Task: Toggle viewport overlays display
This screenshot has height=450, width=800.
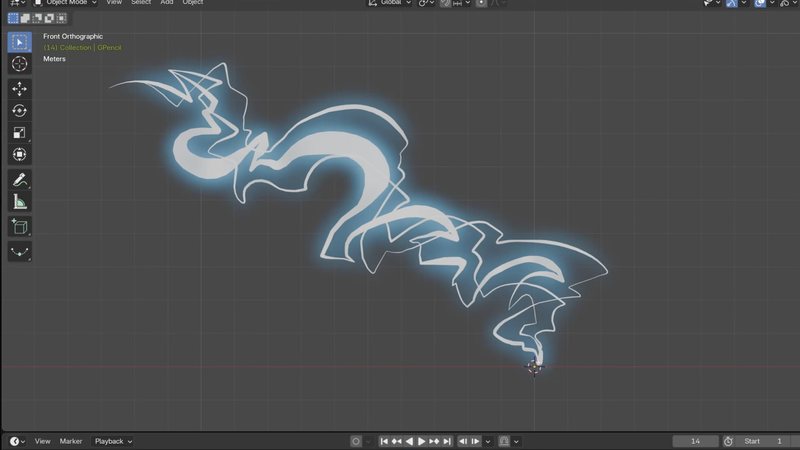Action: (760, 3)
